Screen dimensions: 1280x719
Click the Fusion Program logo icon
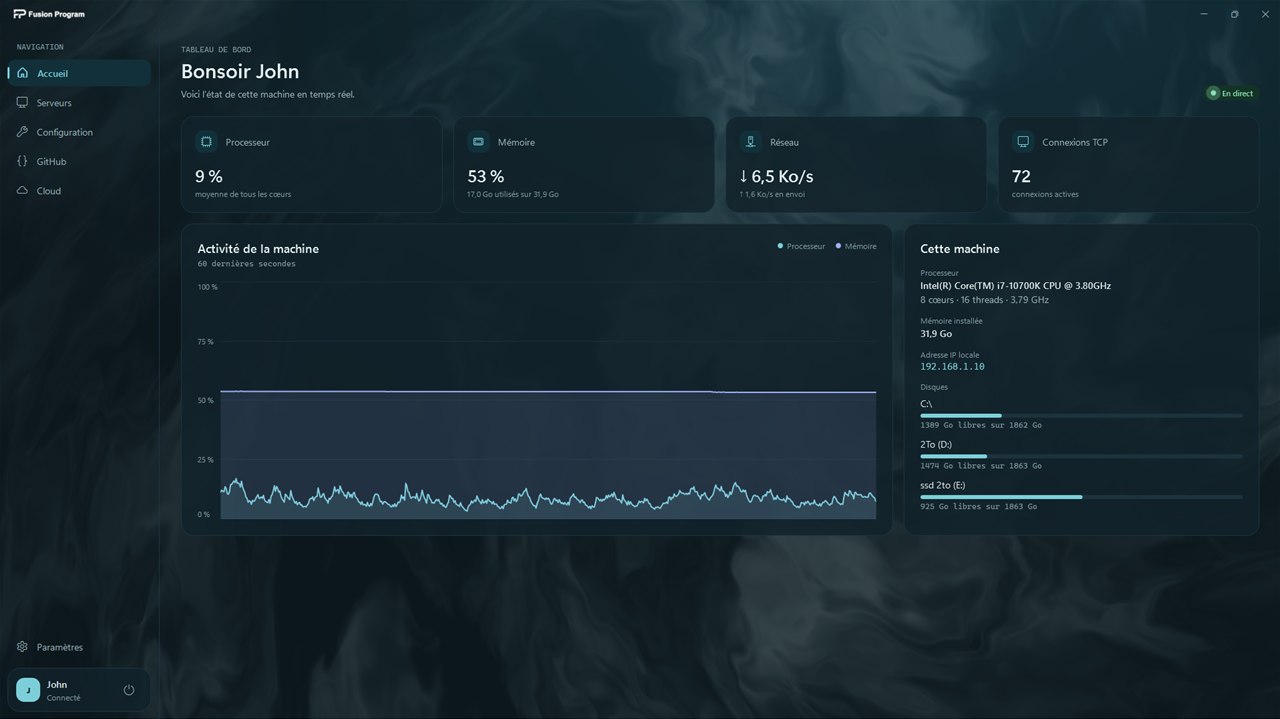point(19,14)
